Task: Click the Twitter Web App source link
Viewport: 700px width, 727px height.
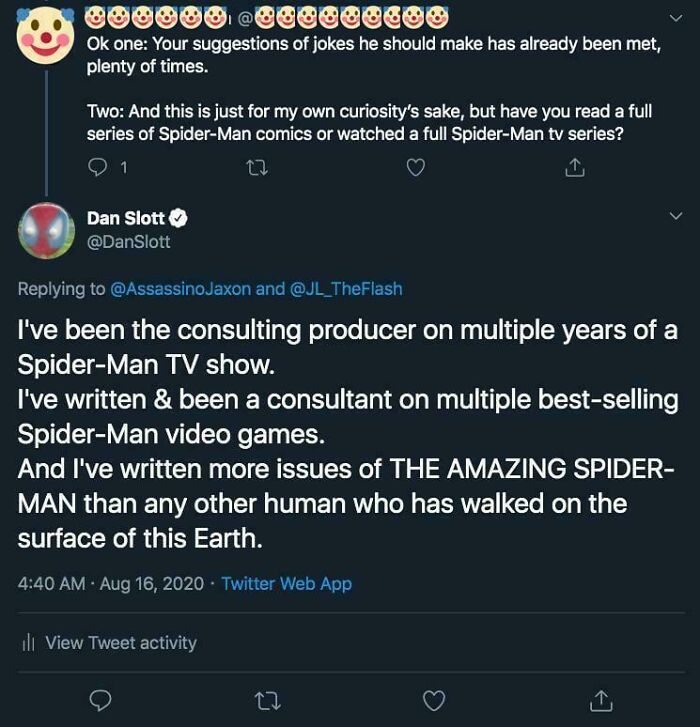Action: click(286, 583)
